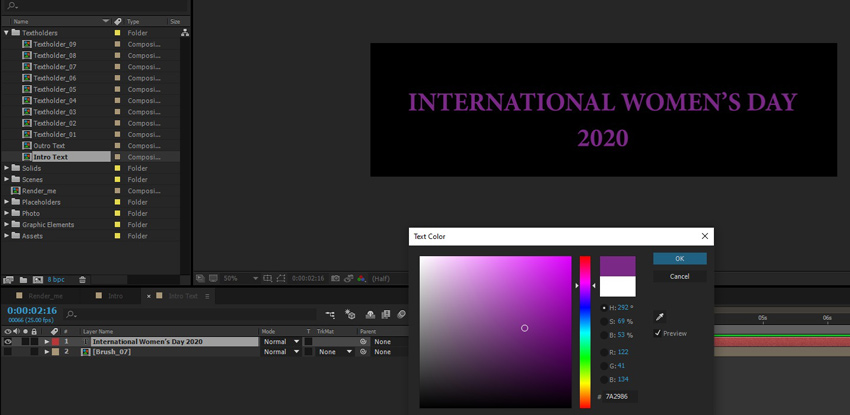Select the R red radio button
This screenshot has height=415, width=850.
(604, 352)
